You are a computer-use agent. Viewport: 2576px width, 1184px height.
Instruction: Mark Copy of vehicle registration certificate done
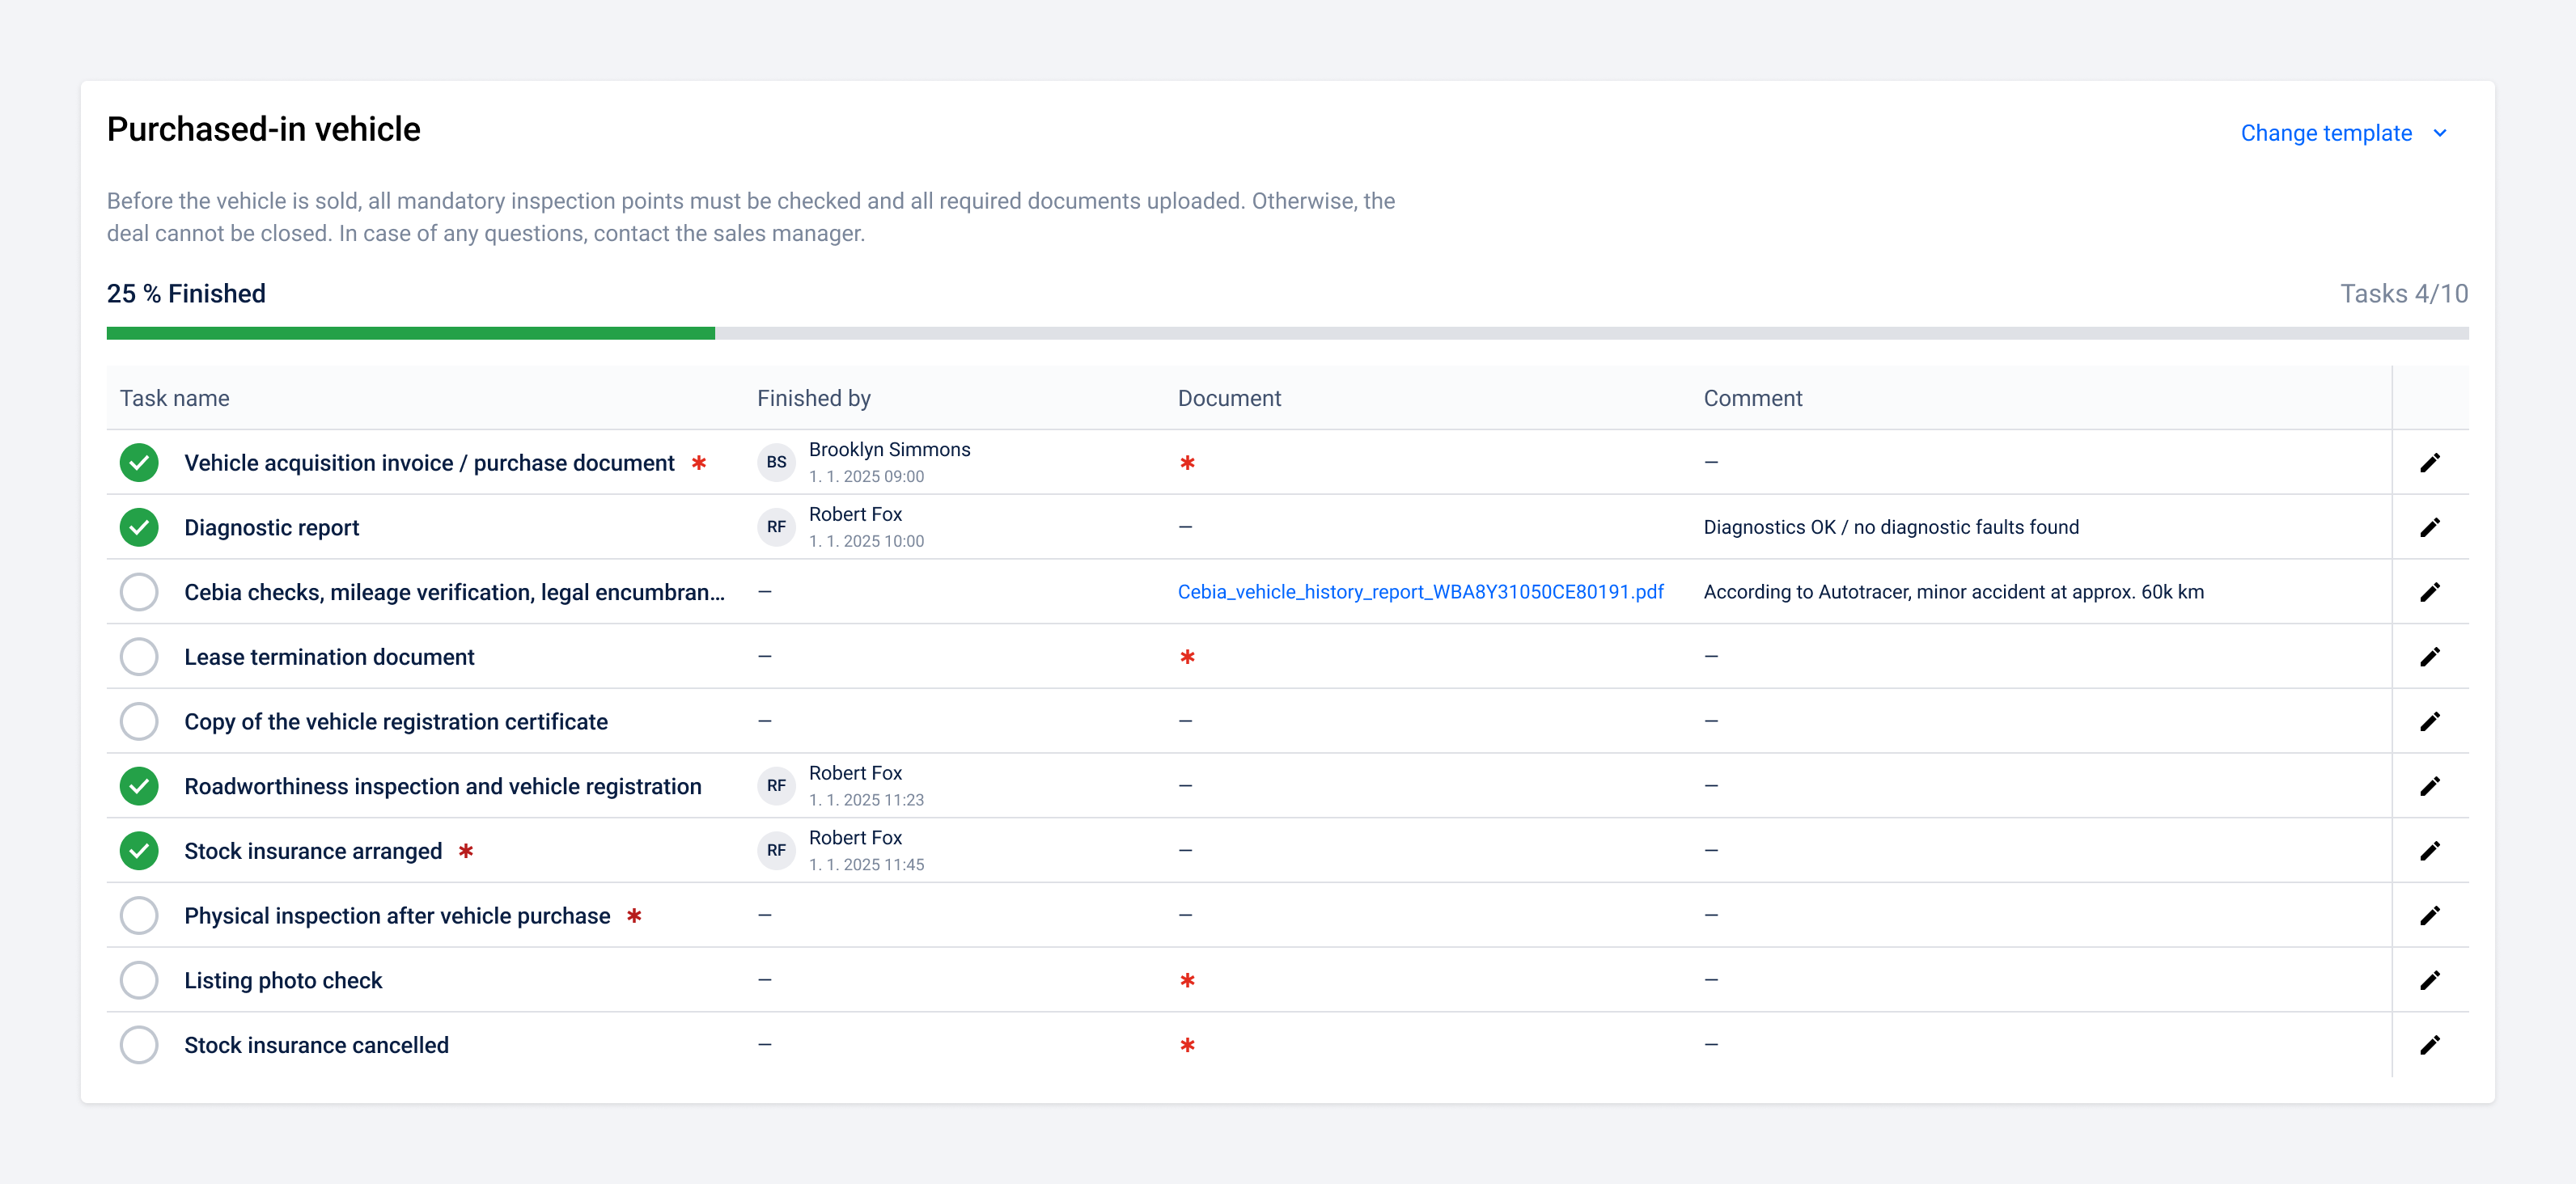click(139, 721)
